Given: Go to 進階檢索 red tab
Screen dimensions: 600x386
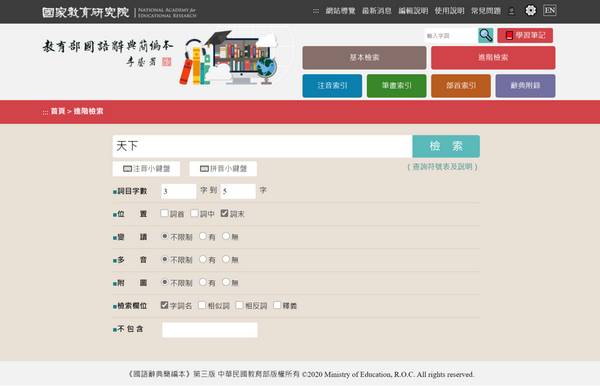Looking at the screenshot, I should (493, 57).
